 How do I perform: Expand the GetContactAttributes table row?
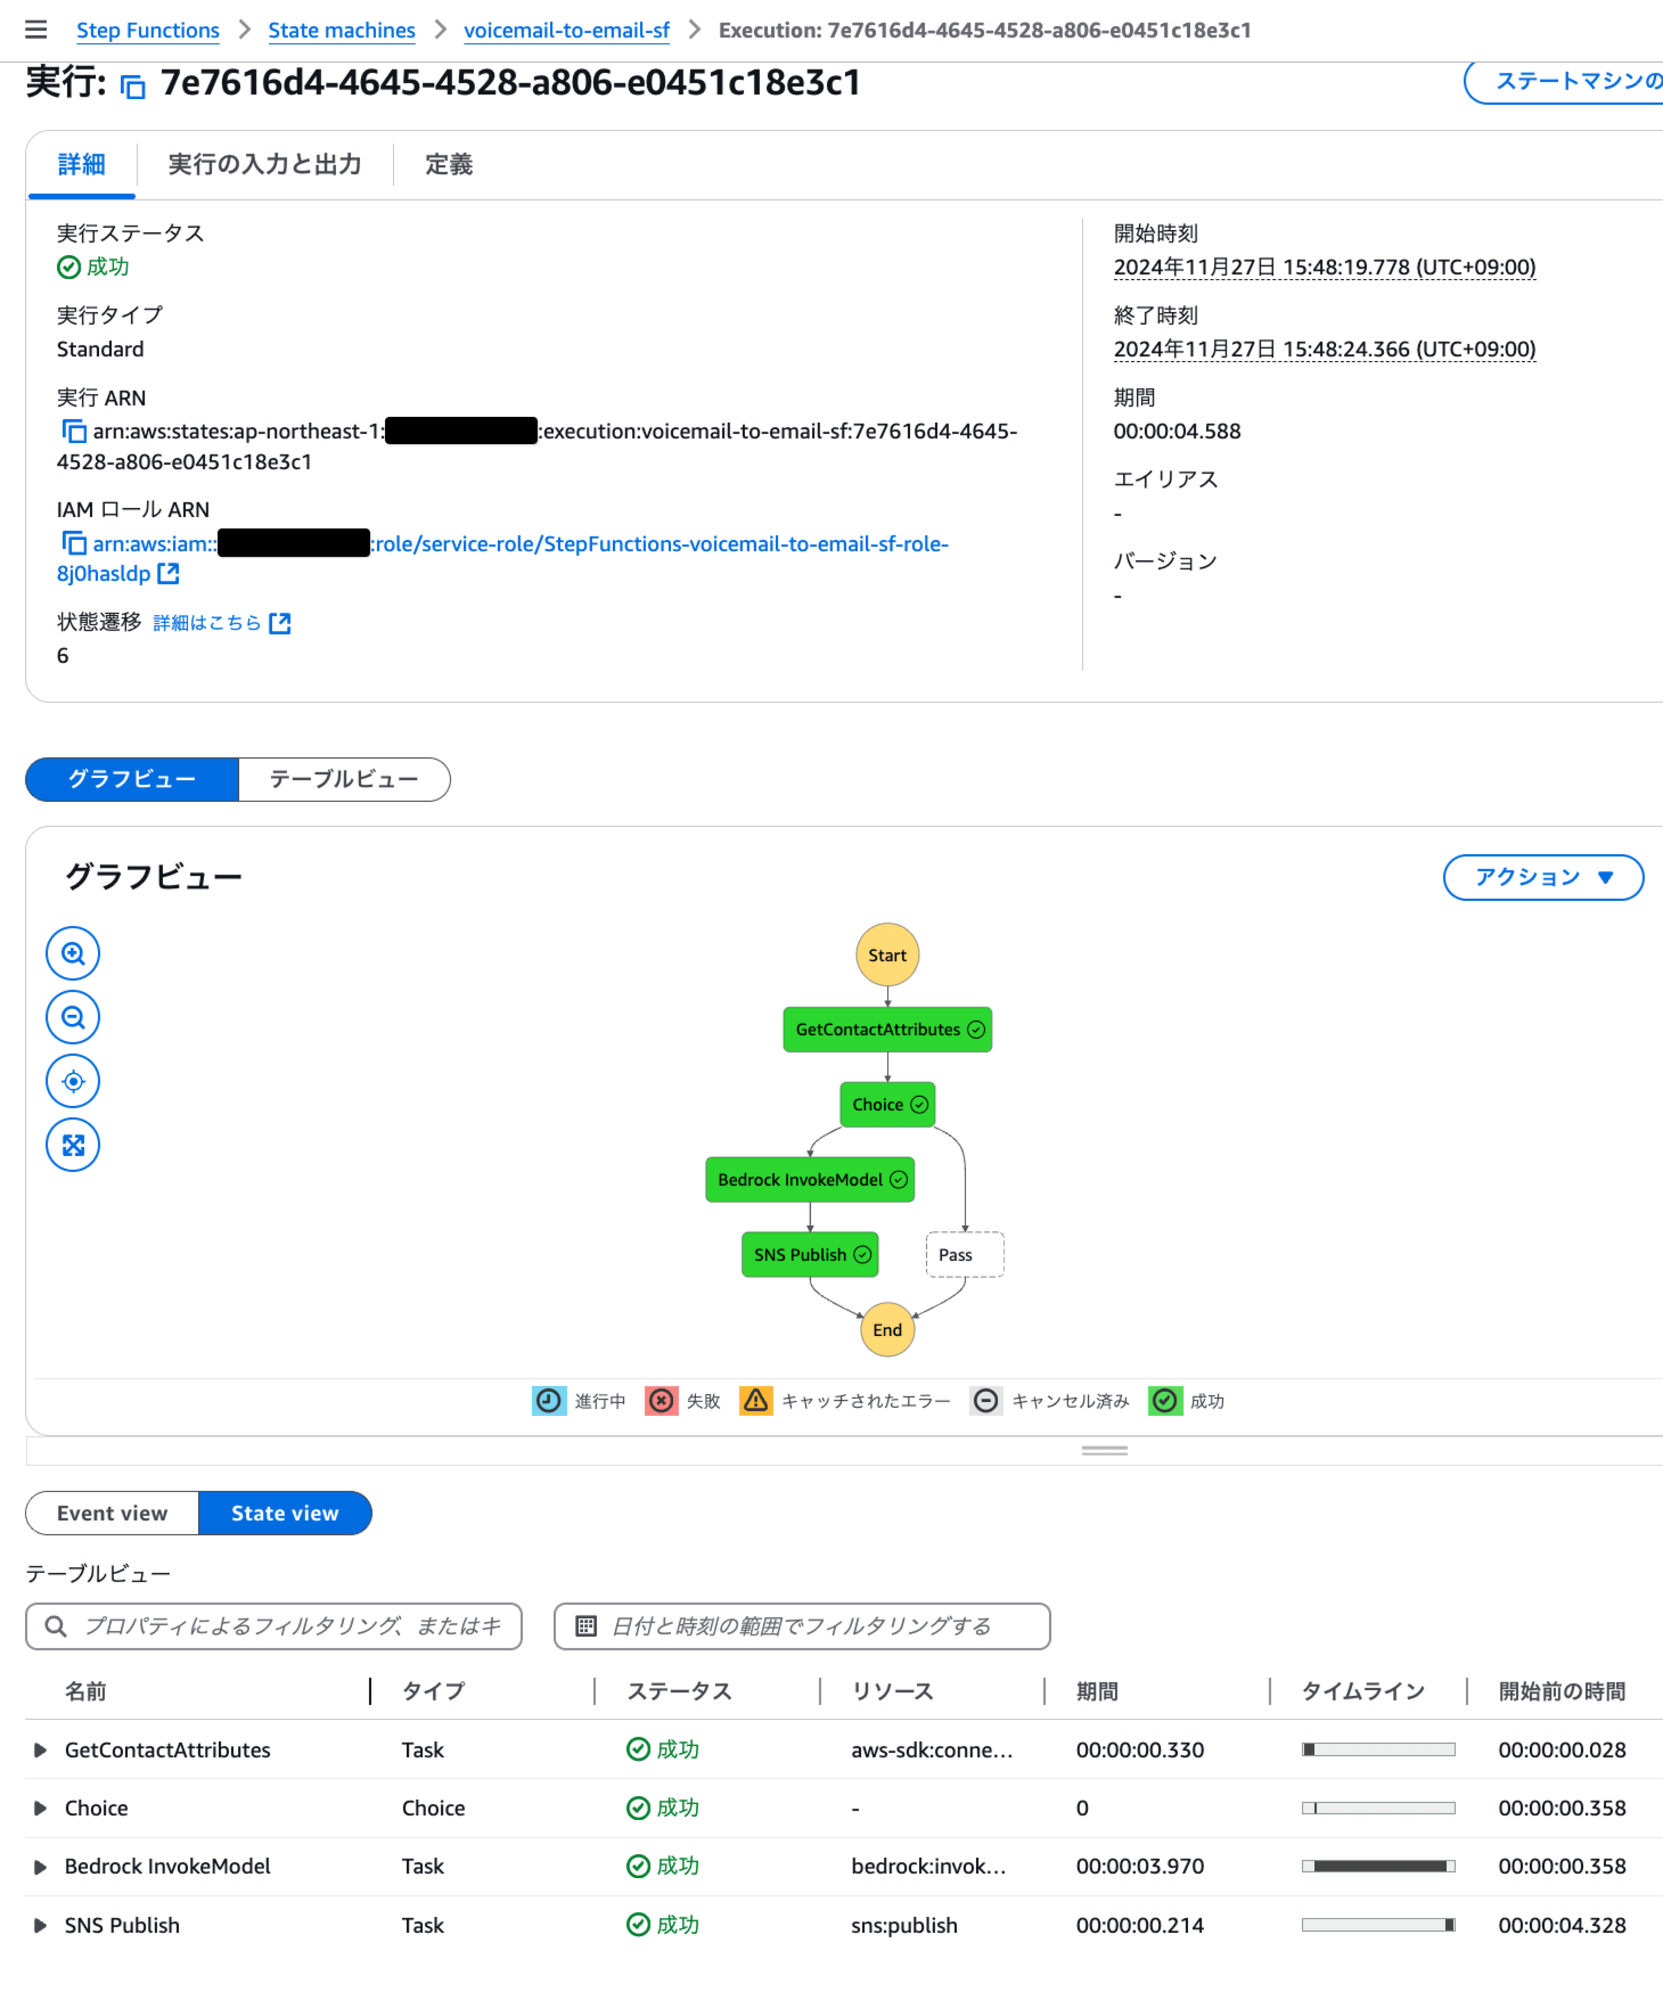coord(40,1750)
